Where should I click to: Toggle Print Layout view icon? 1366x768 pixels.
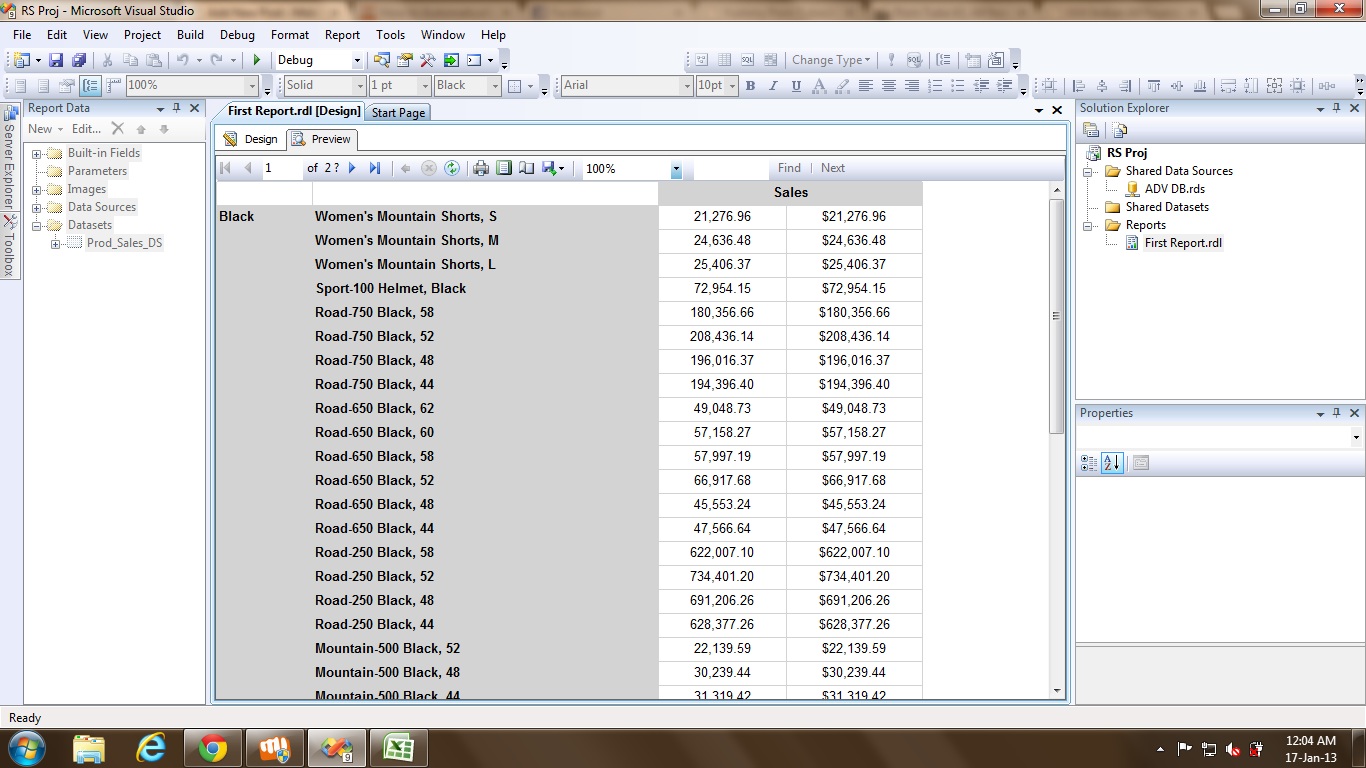click(504, 168)
